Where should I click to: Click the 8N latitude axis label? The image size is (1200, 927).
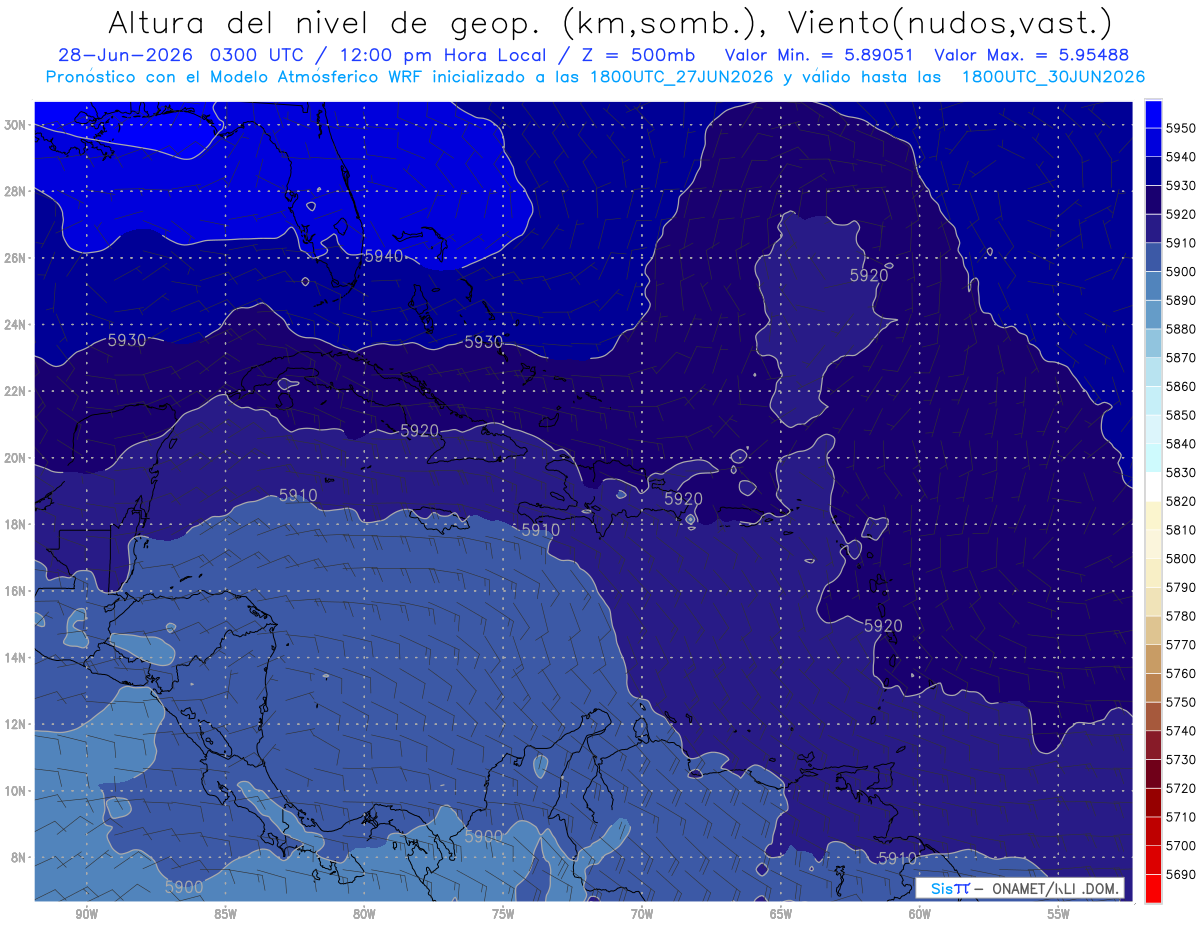20,857
